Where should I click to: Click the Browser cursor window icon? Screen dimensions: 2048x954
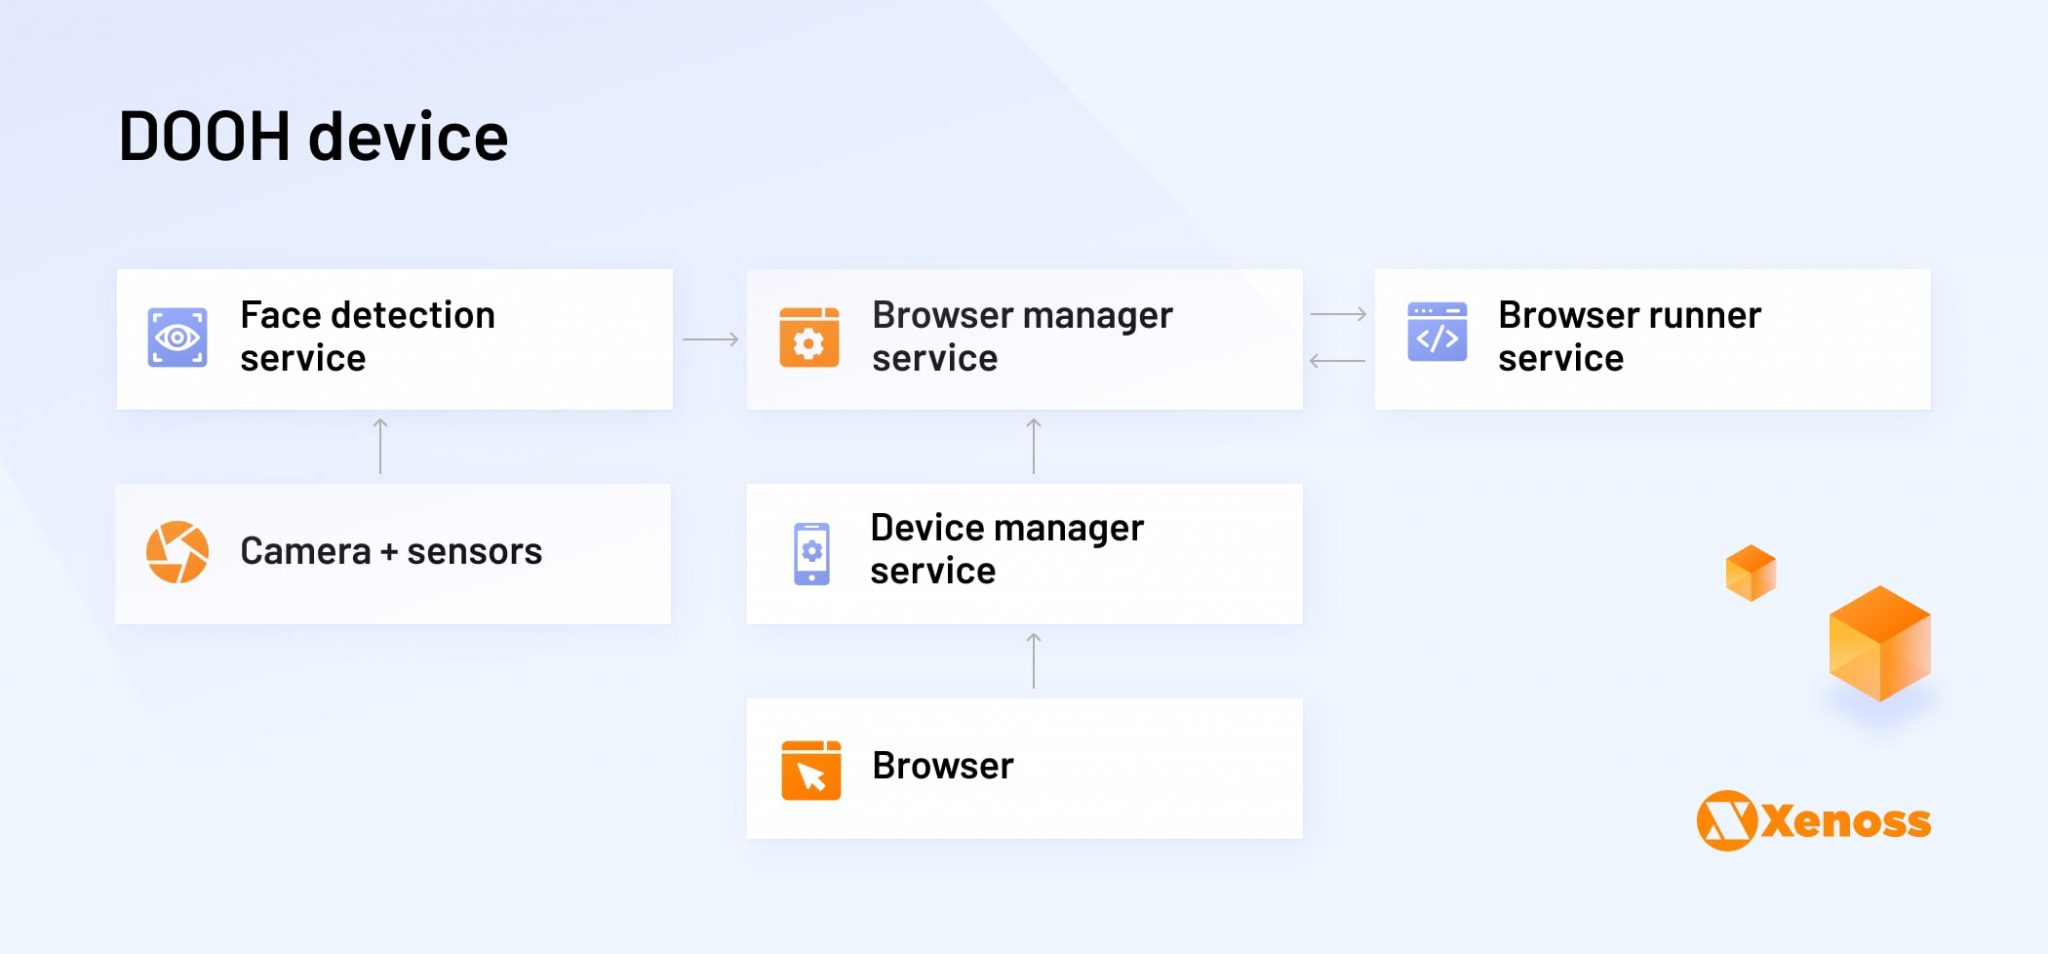pyautogui.click(x=810, y=770)
